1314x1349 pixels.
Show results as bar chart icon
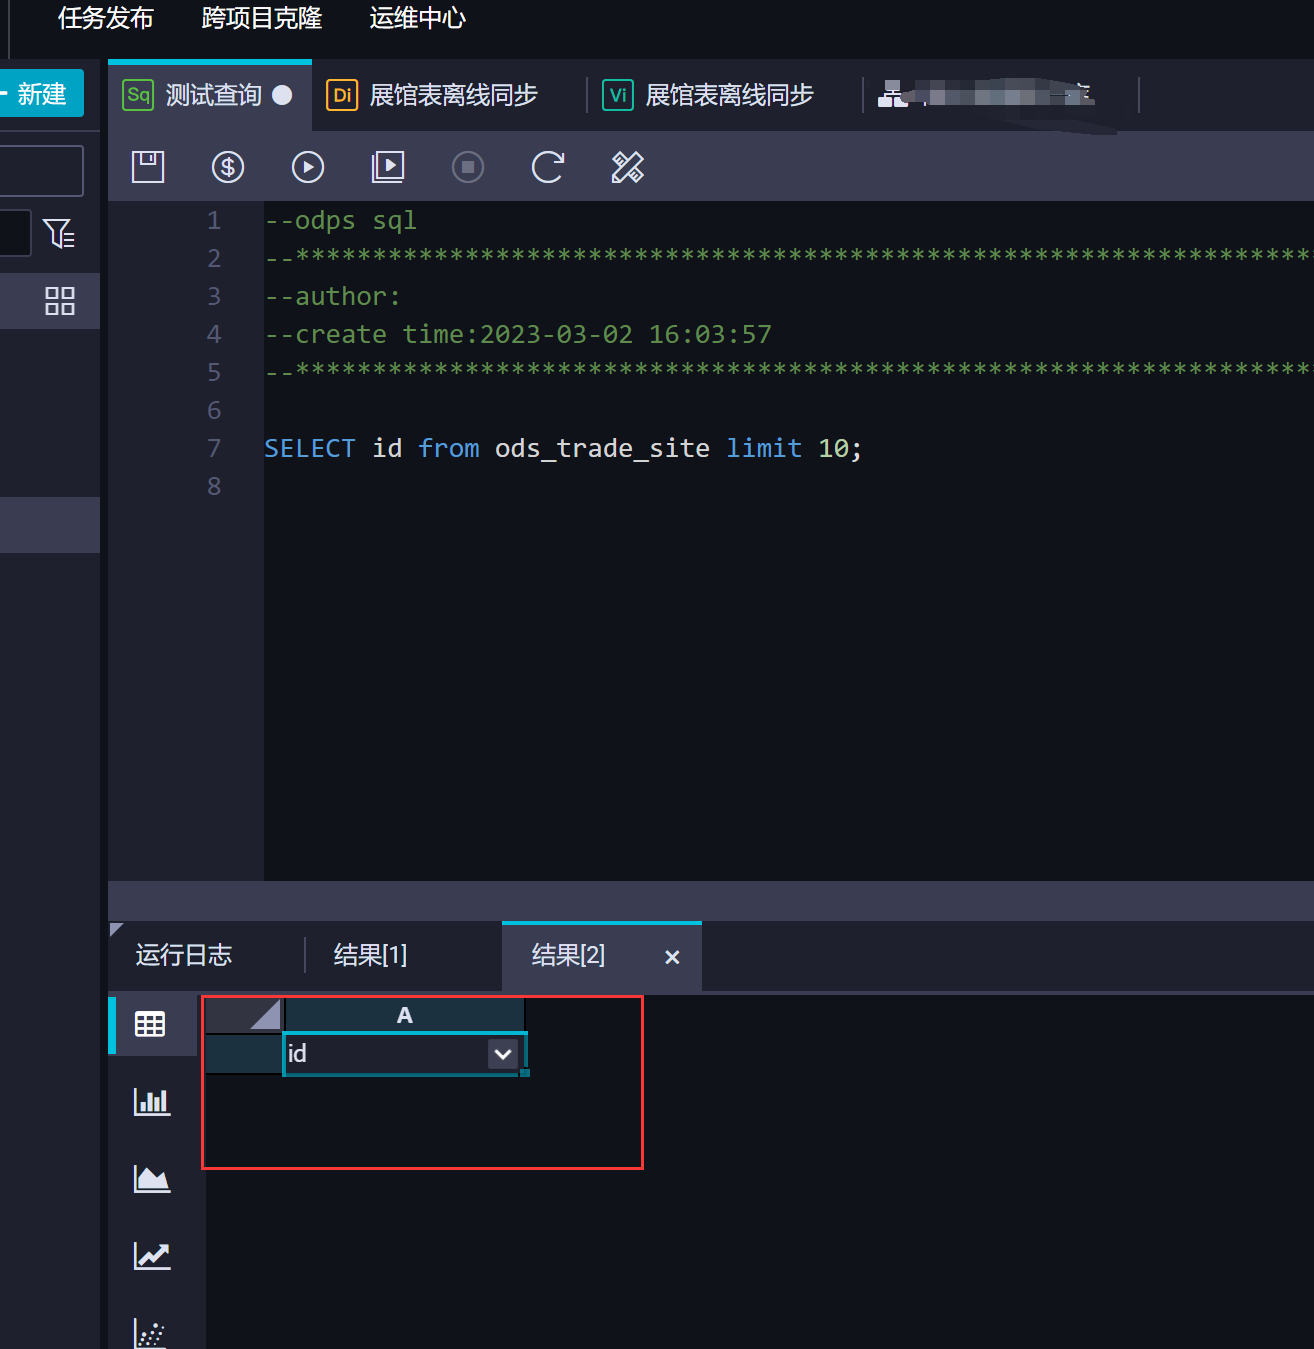[x=152, y=1102]
